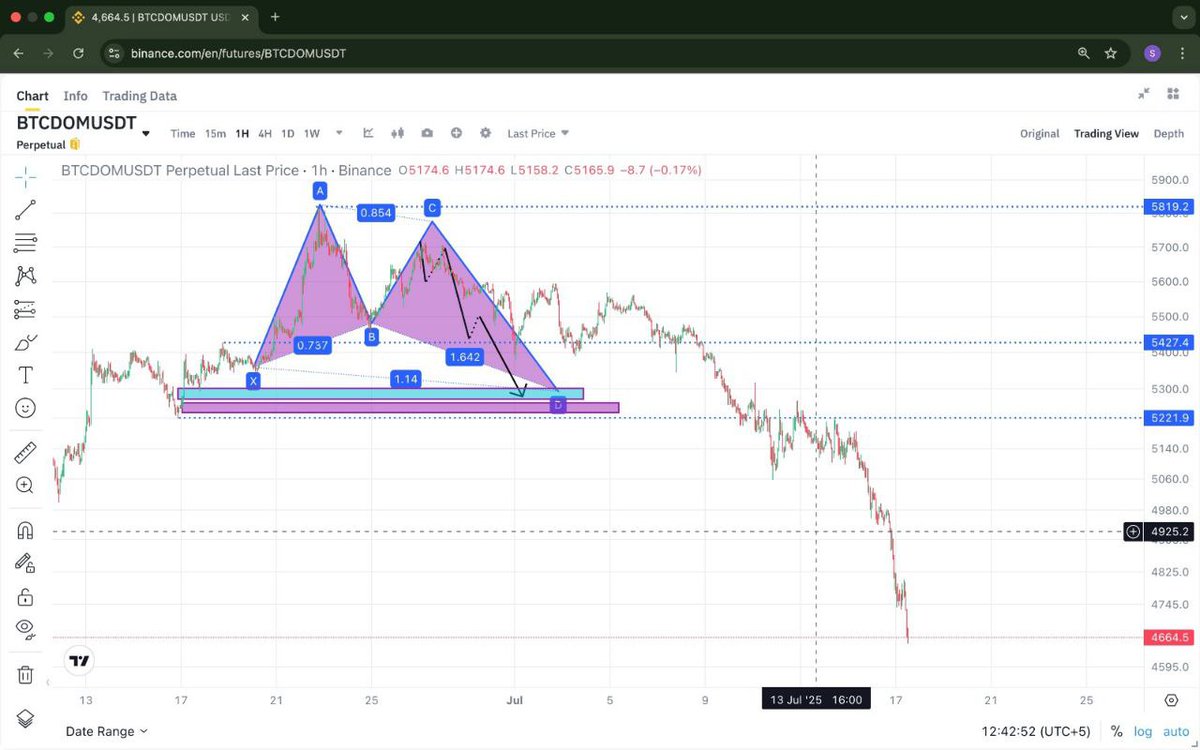
Task: Select the Original chart view
Action: [x=1039, y=133]
